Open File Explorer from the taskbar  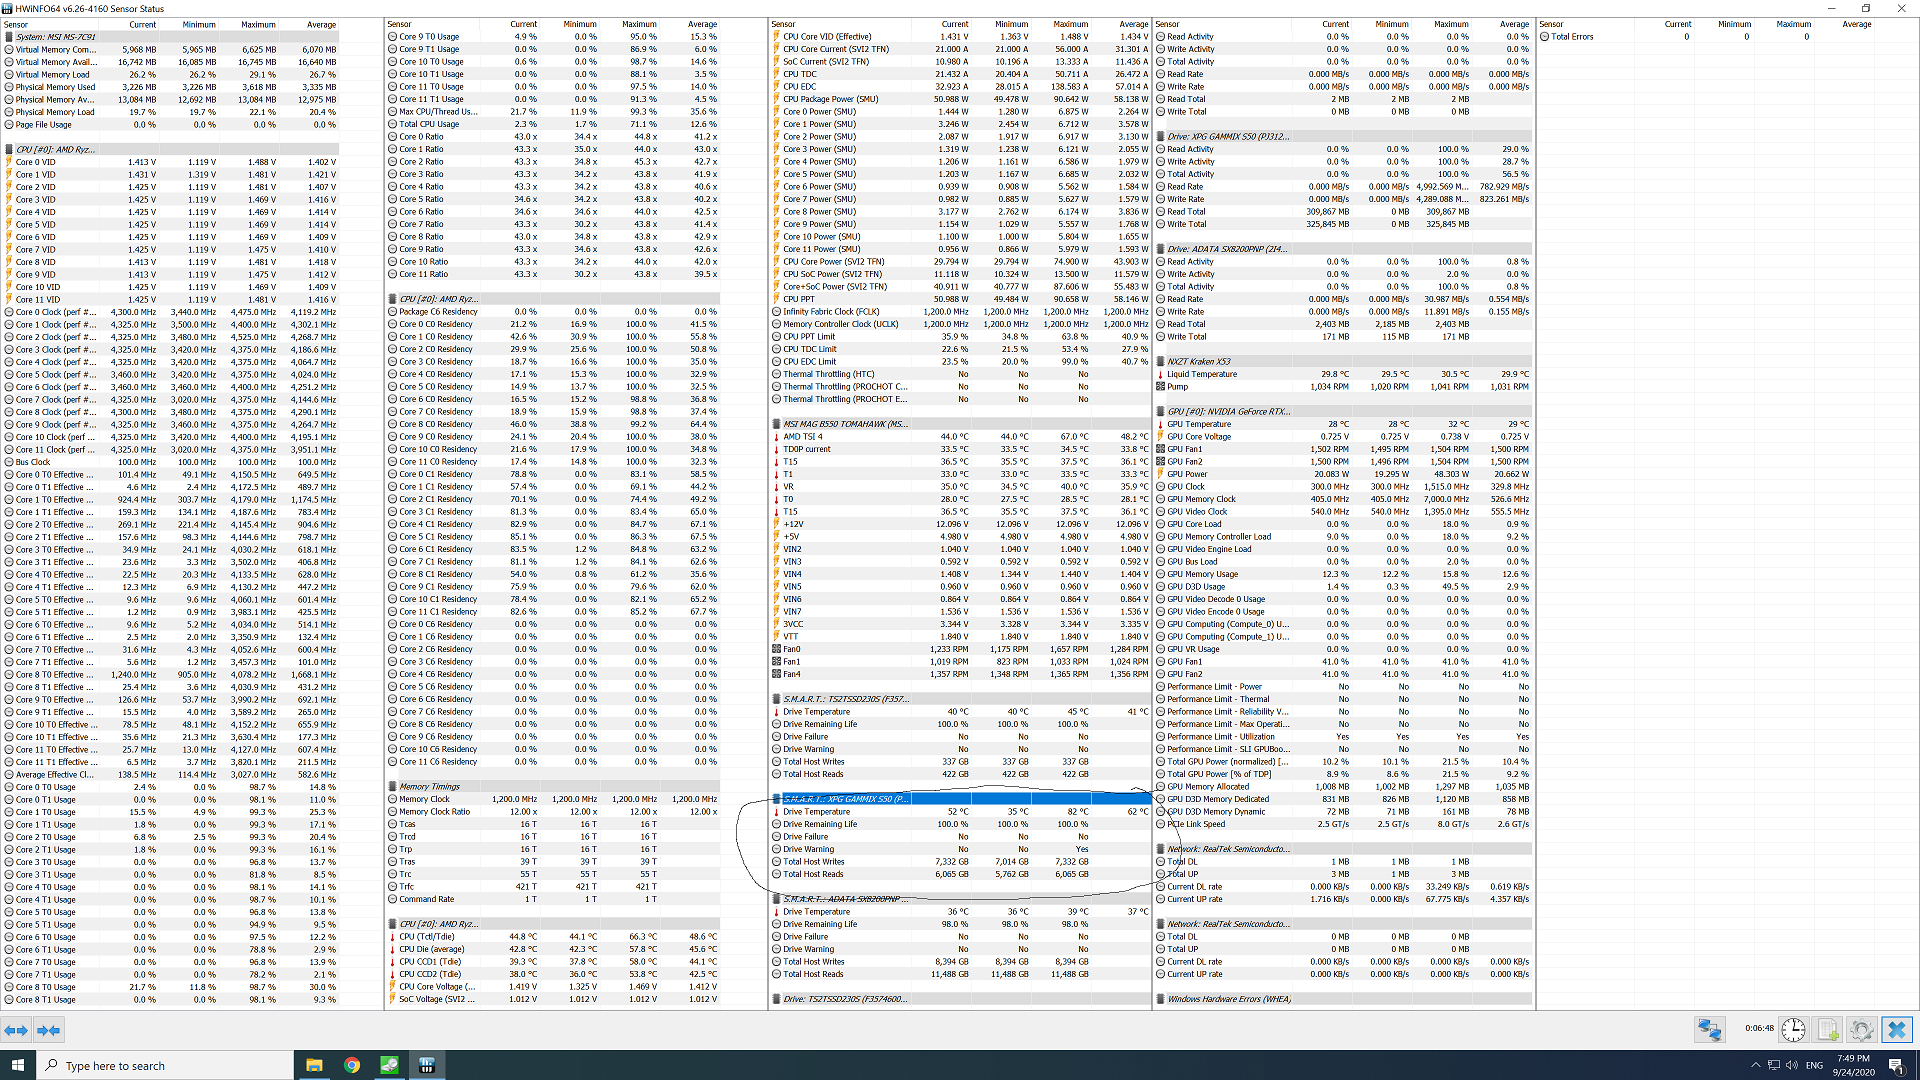314,1065
